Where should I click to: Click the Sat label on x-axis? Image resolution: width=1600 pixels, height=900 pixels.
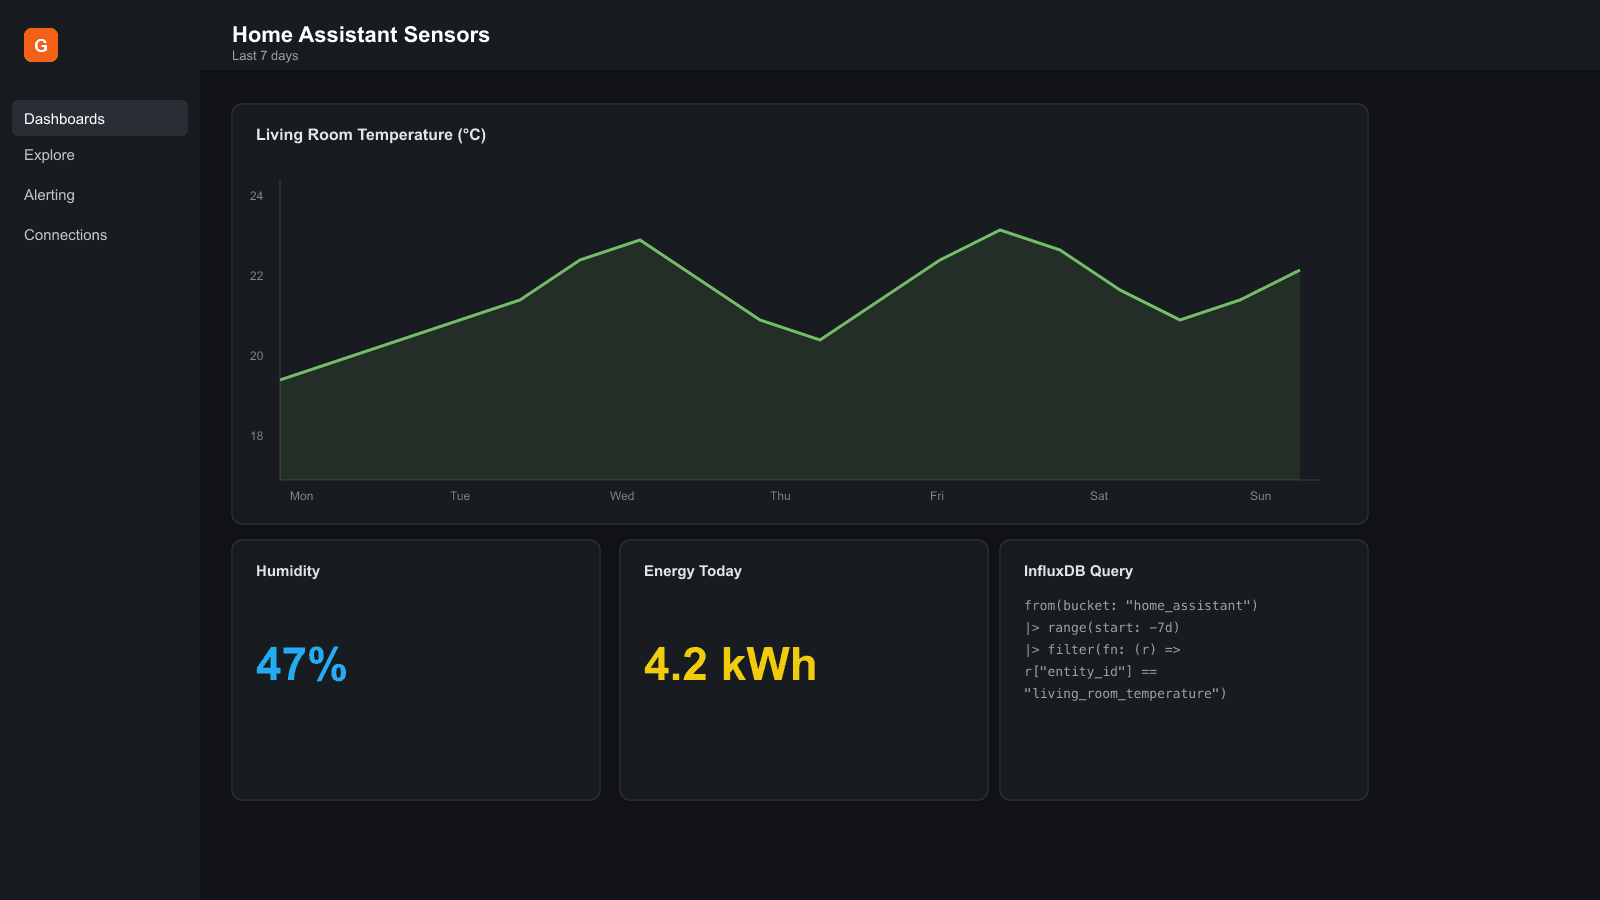[1099, 496]
